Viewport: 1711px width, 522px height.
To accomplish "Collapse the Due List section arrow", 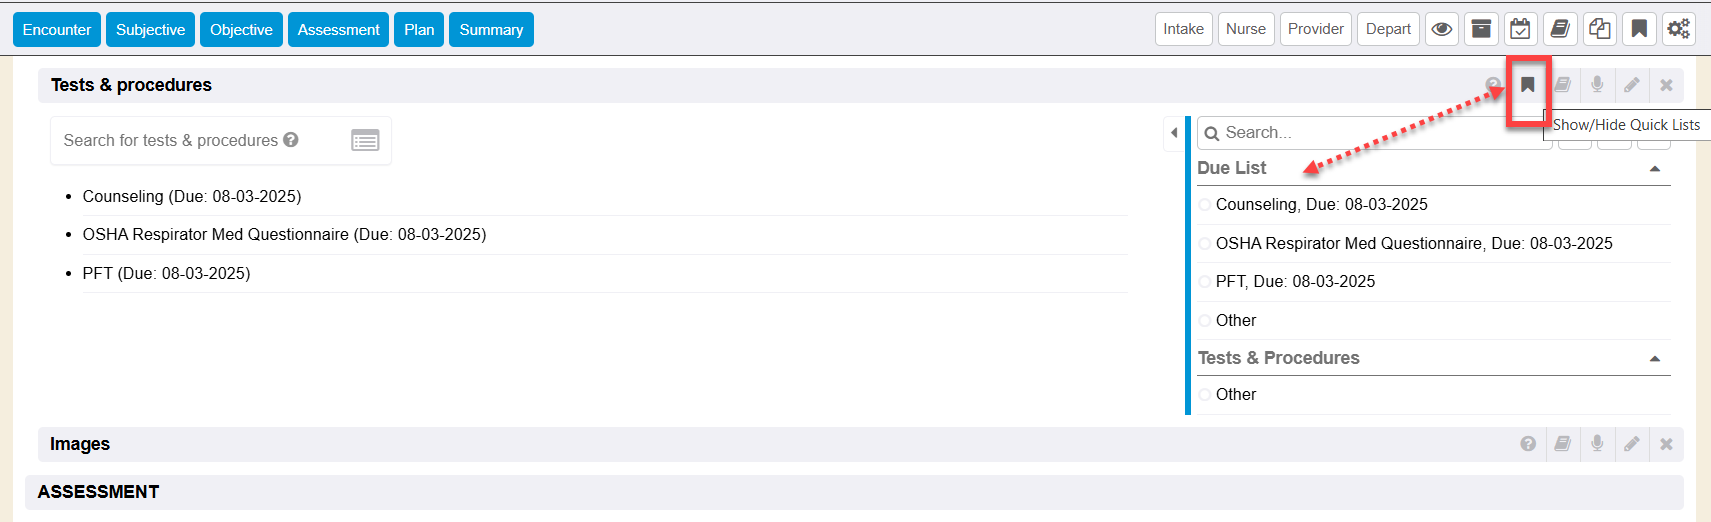I will click(1655, 169).
